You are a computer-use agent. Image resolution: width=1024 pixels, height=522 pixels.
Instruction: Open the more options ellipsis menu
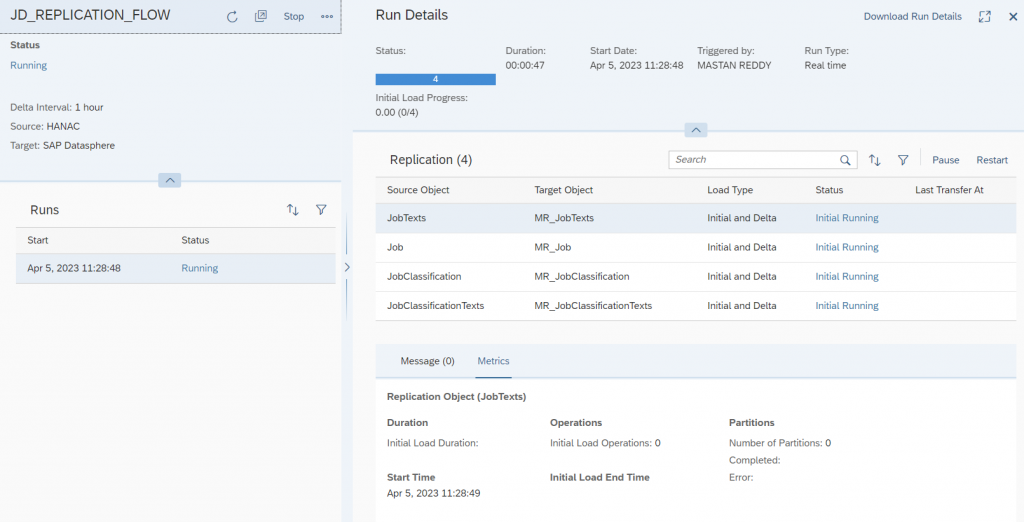point(327,16)
